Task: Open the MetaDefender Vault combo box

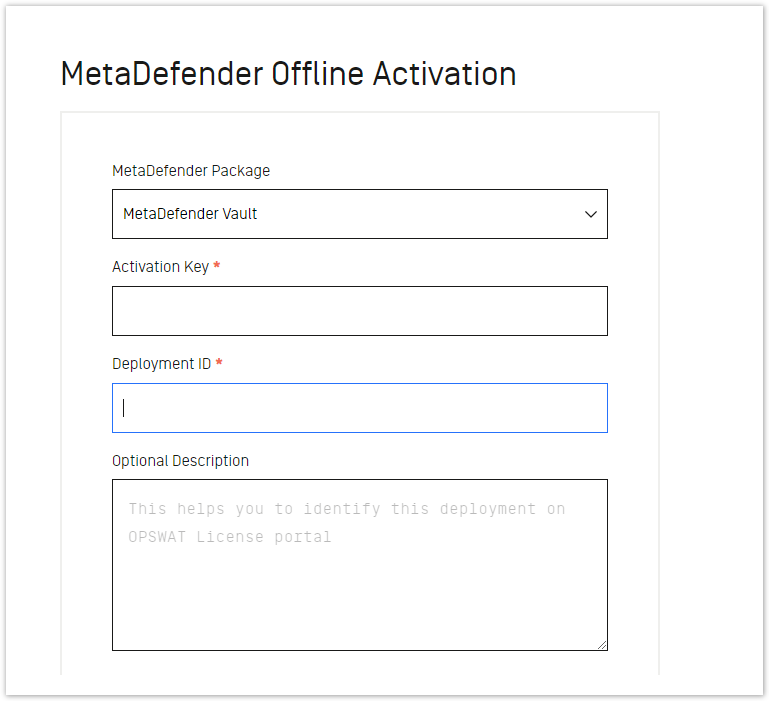Action: click(x=359, y=214)
